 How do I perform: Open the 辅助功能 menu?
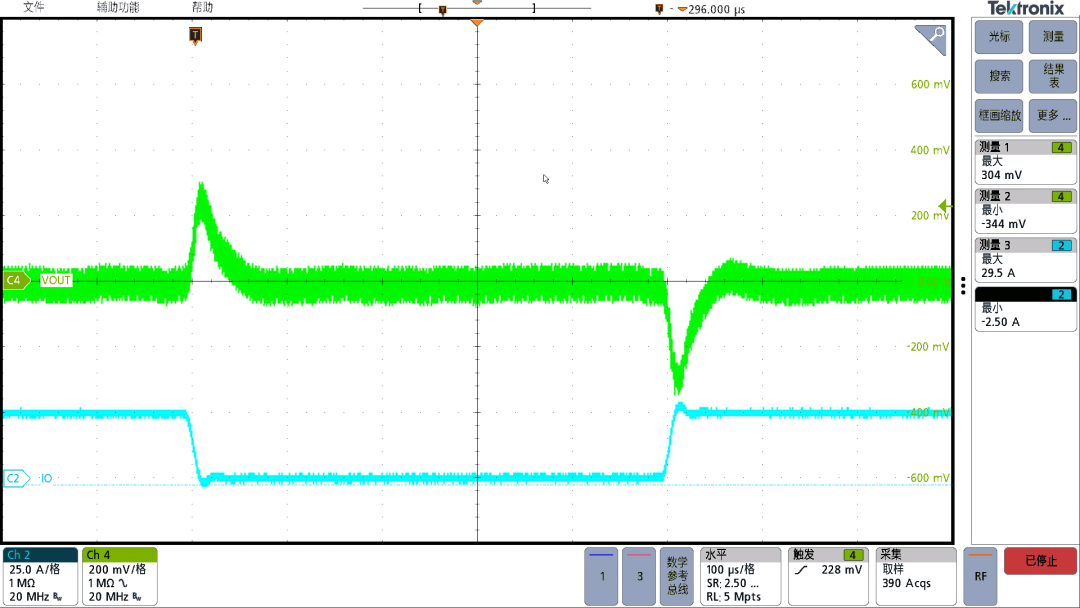coord(118,7)
